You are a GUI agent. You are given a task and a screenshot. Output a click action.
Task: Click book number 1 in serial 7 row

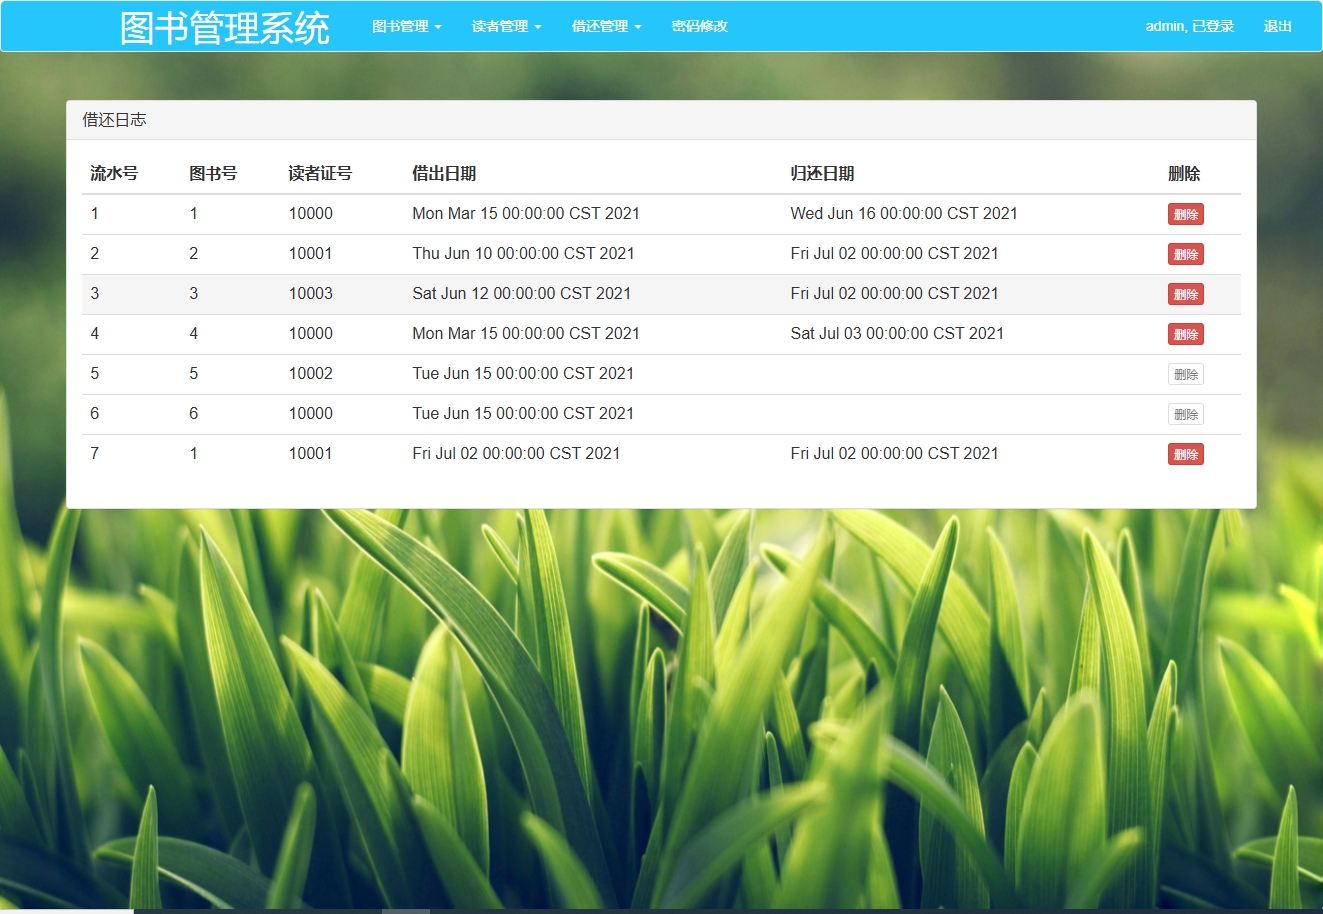[194, 453]
